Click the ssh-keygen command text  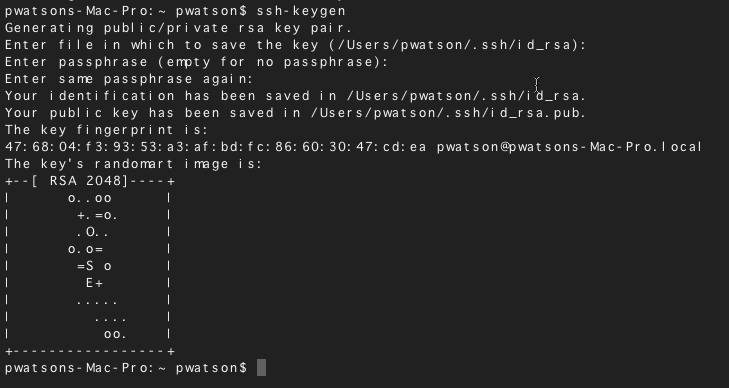tap(301, 10)
